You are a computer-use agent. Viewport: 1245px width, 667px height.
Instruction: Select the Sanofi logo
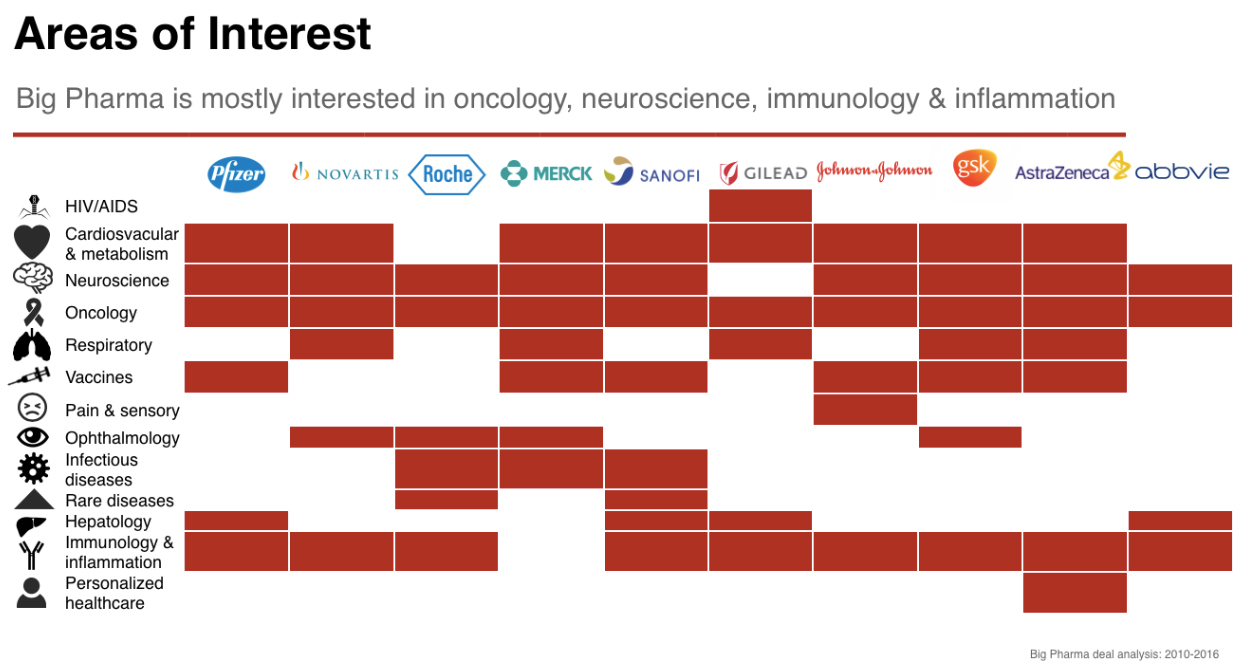(651, 172)
